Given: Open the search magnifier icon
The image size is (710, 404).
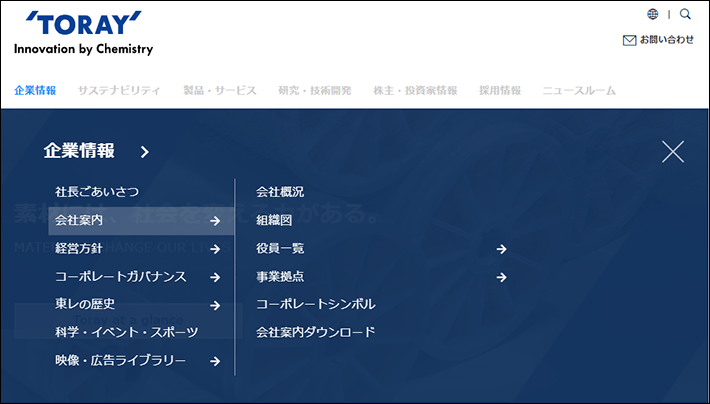Looking at the screenshot, I should coord(685,14).
